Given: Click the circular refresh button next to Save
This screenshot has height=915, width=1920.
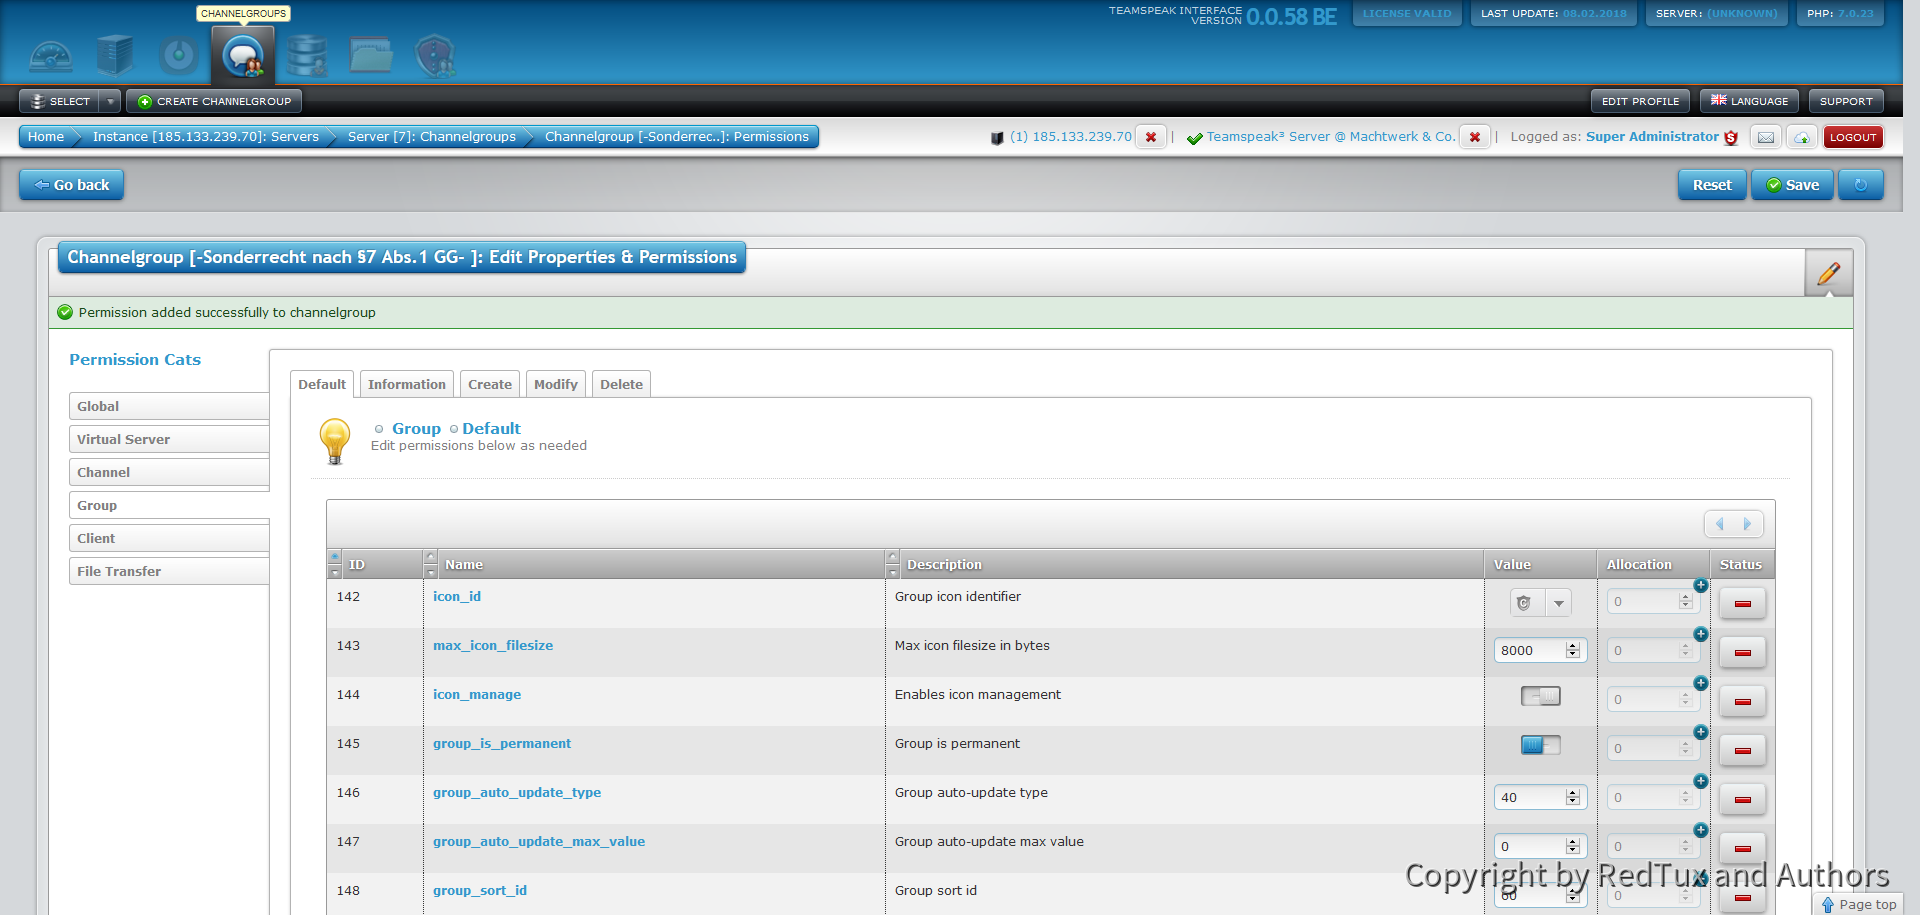Looking at the screenshot, I should (x=1860, y=185).
